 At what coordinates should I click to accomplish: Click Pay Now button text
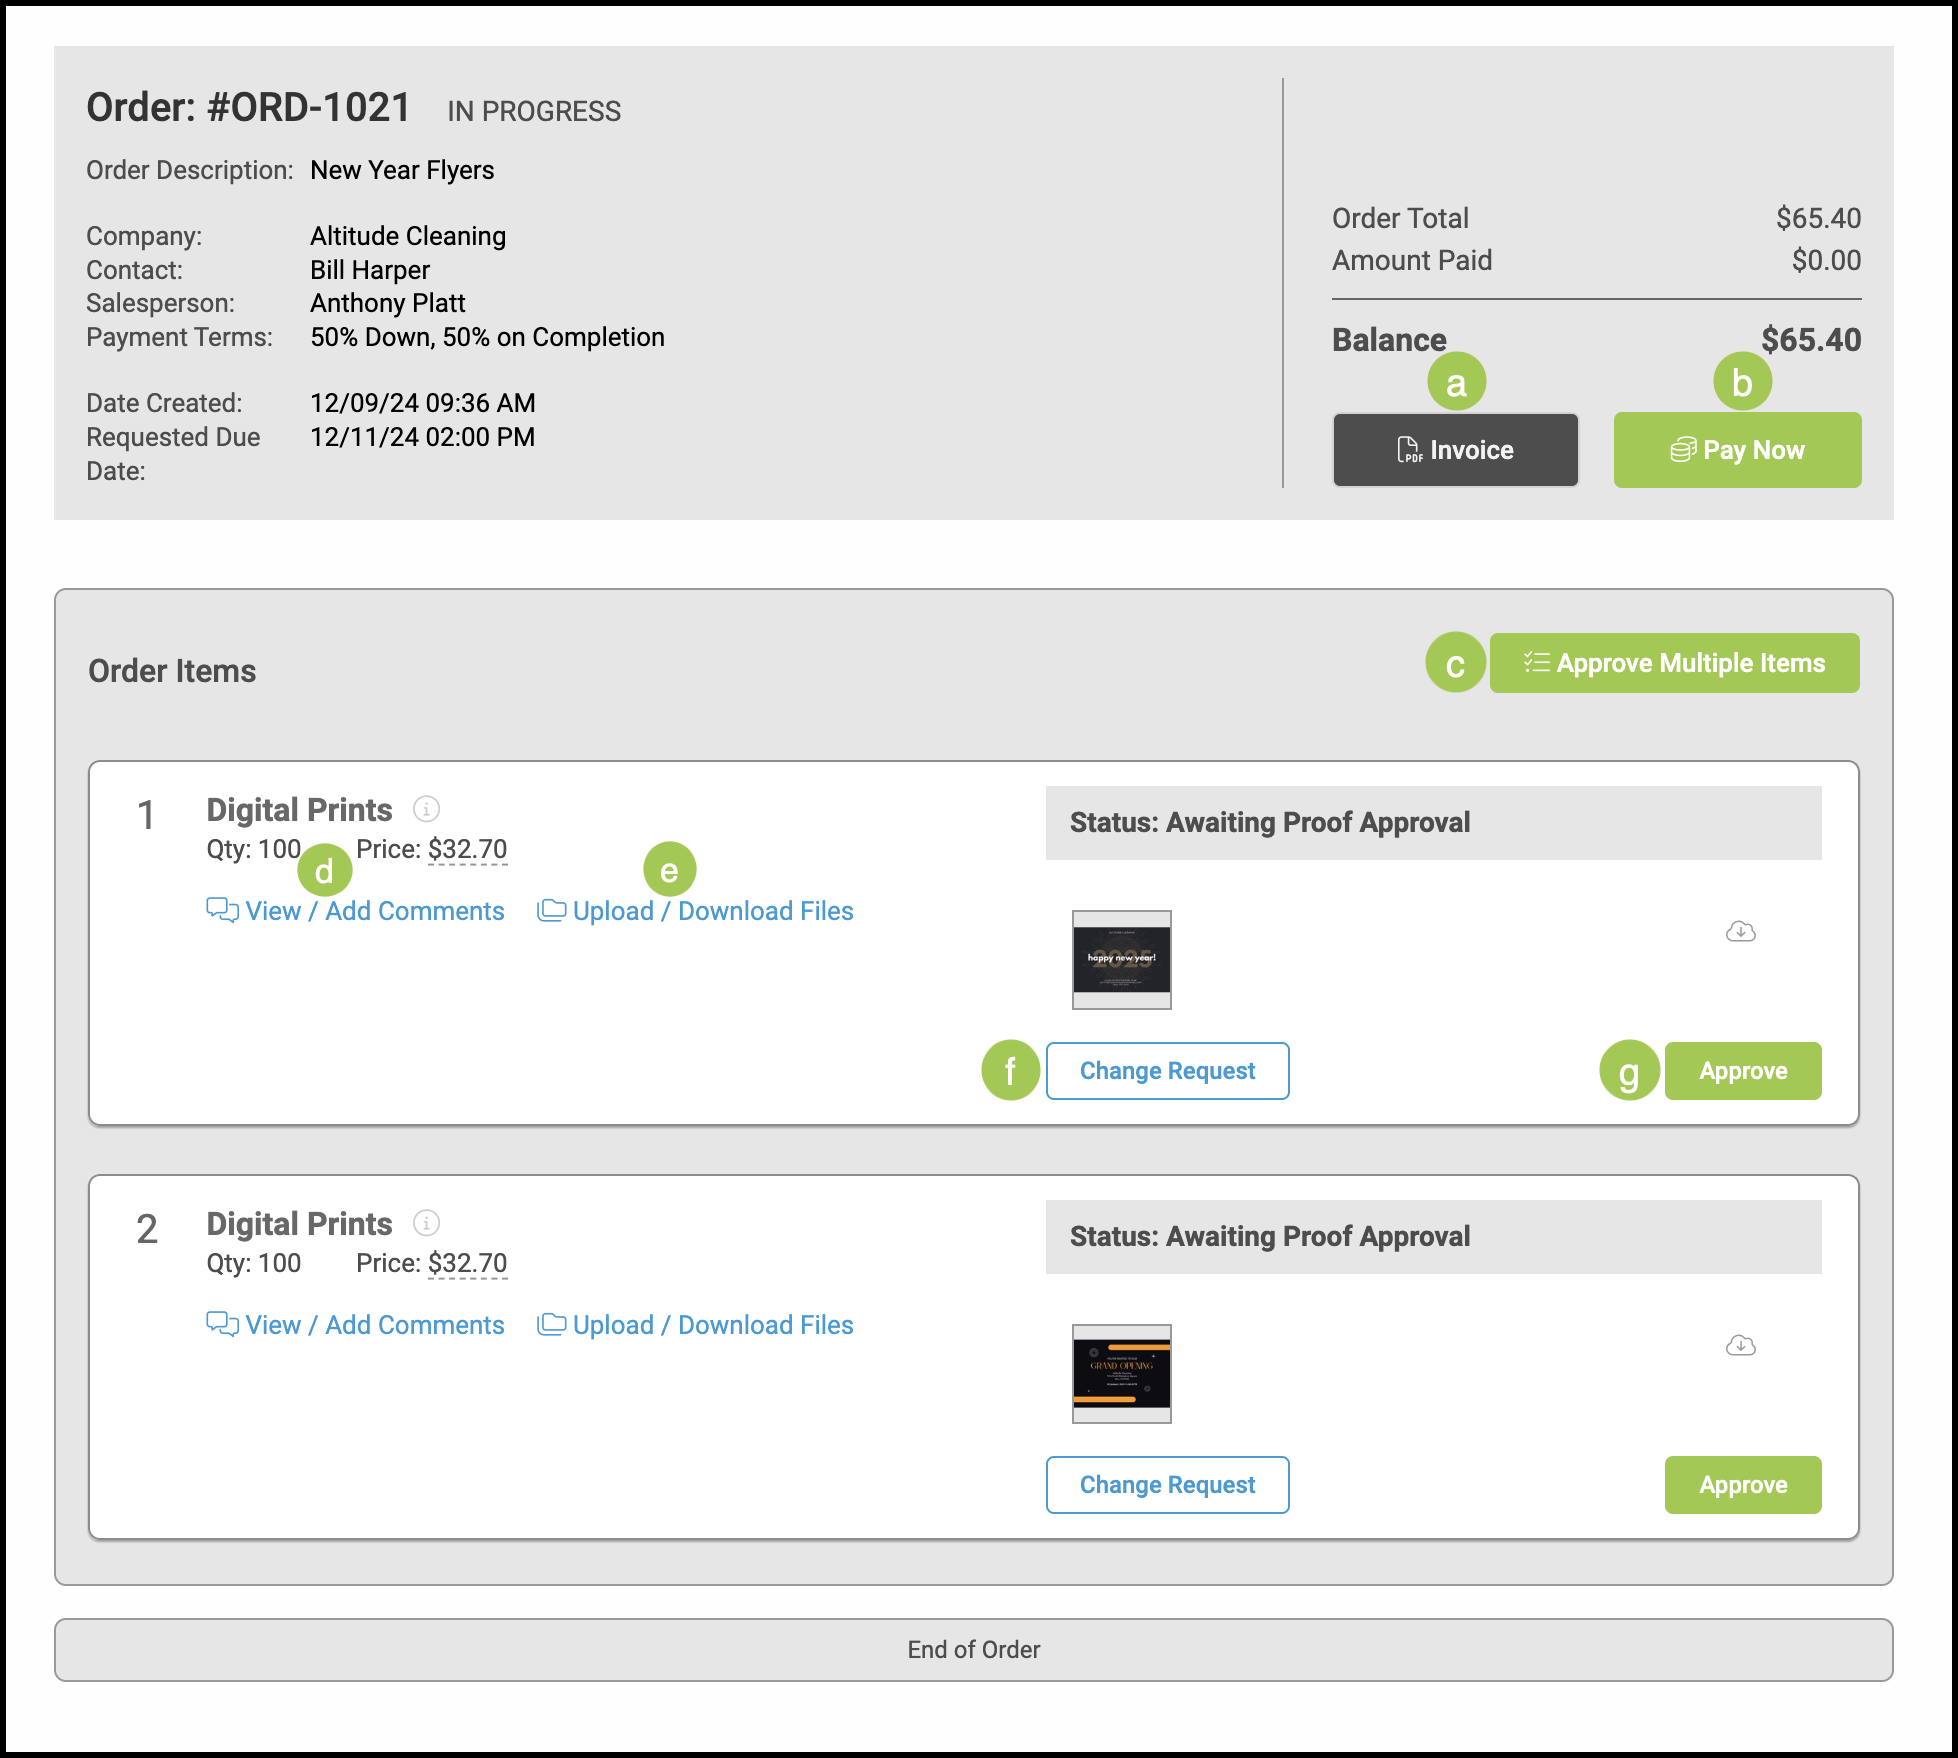[x=1753, y=450]
